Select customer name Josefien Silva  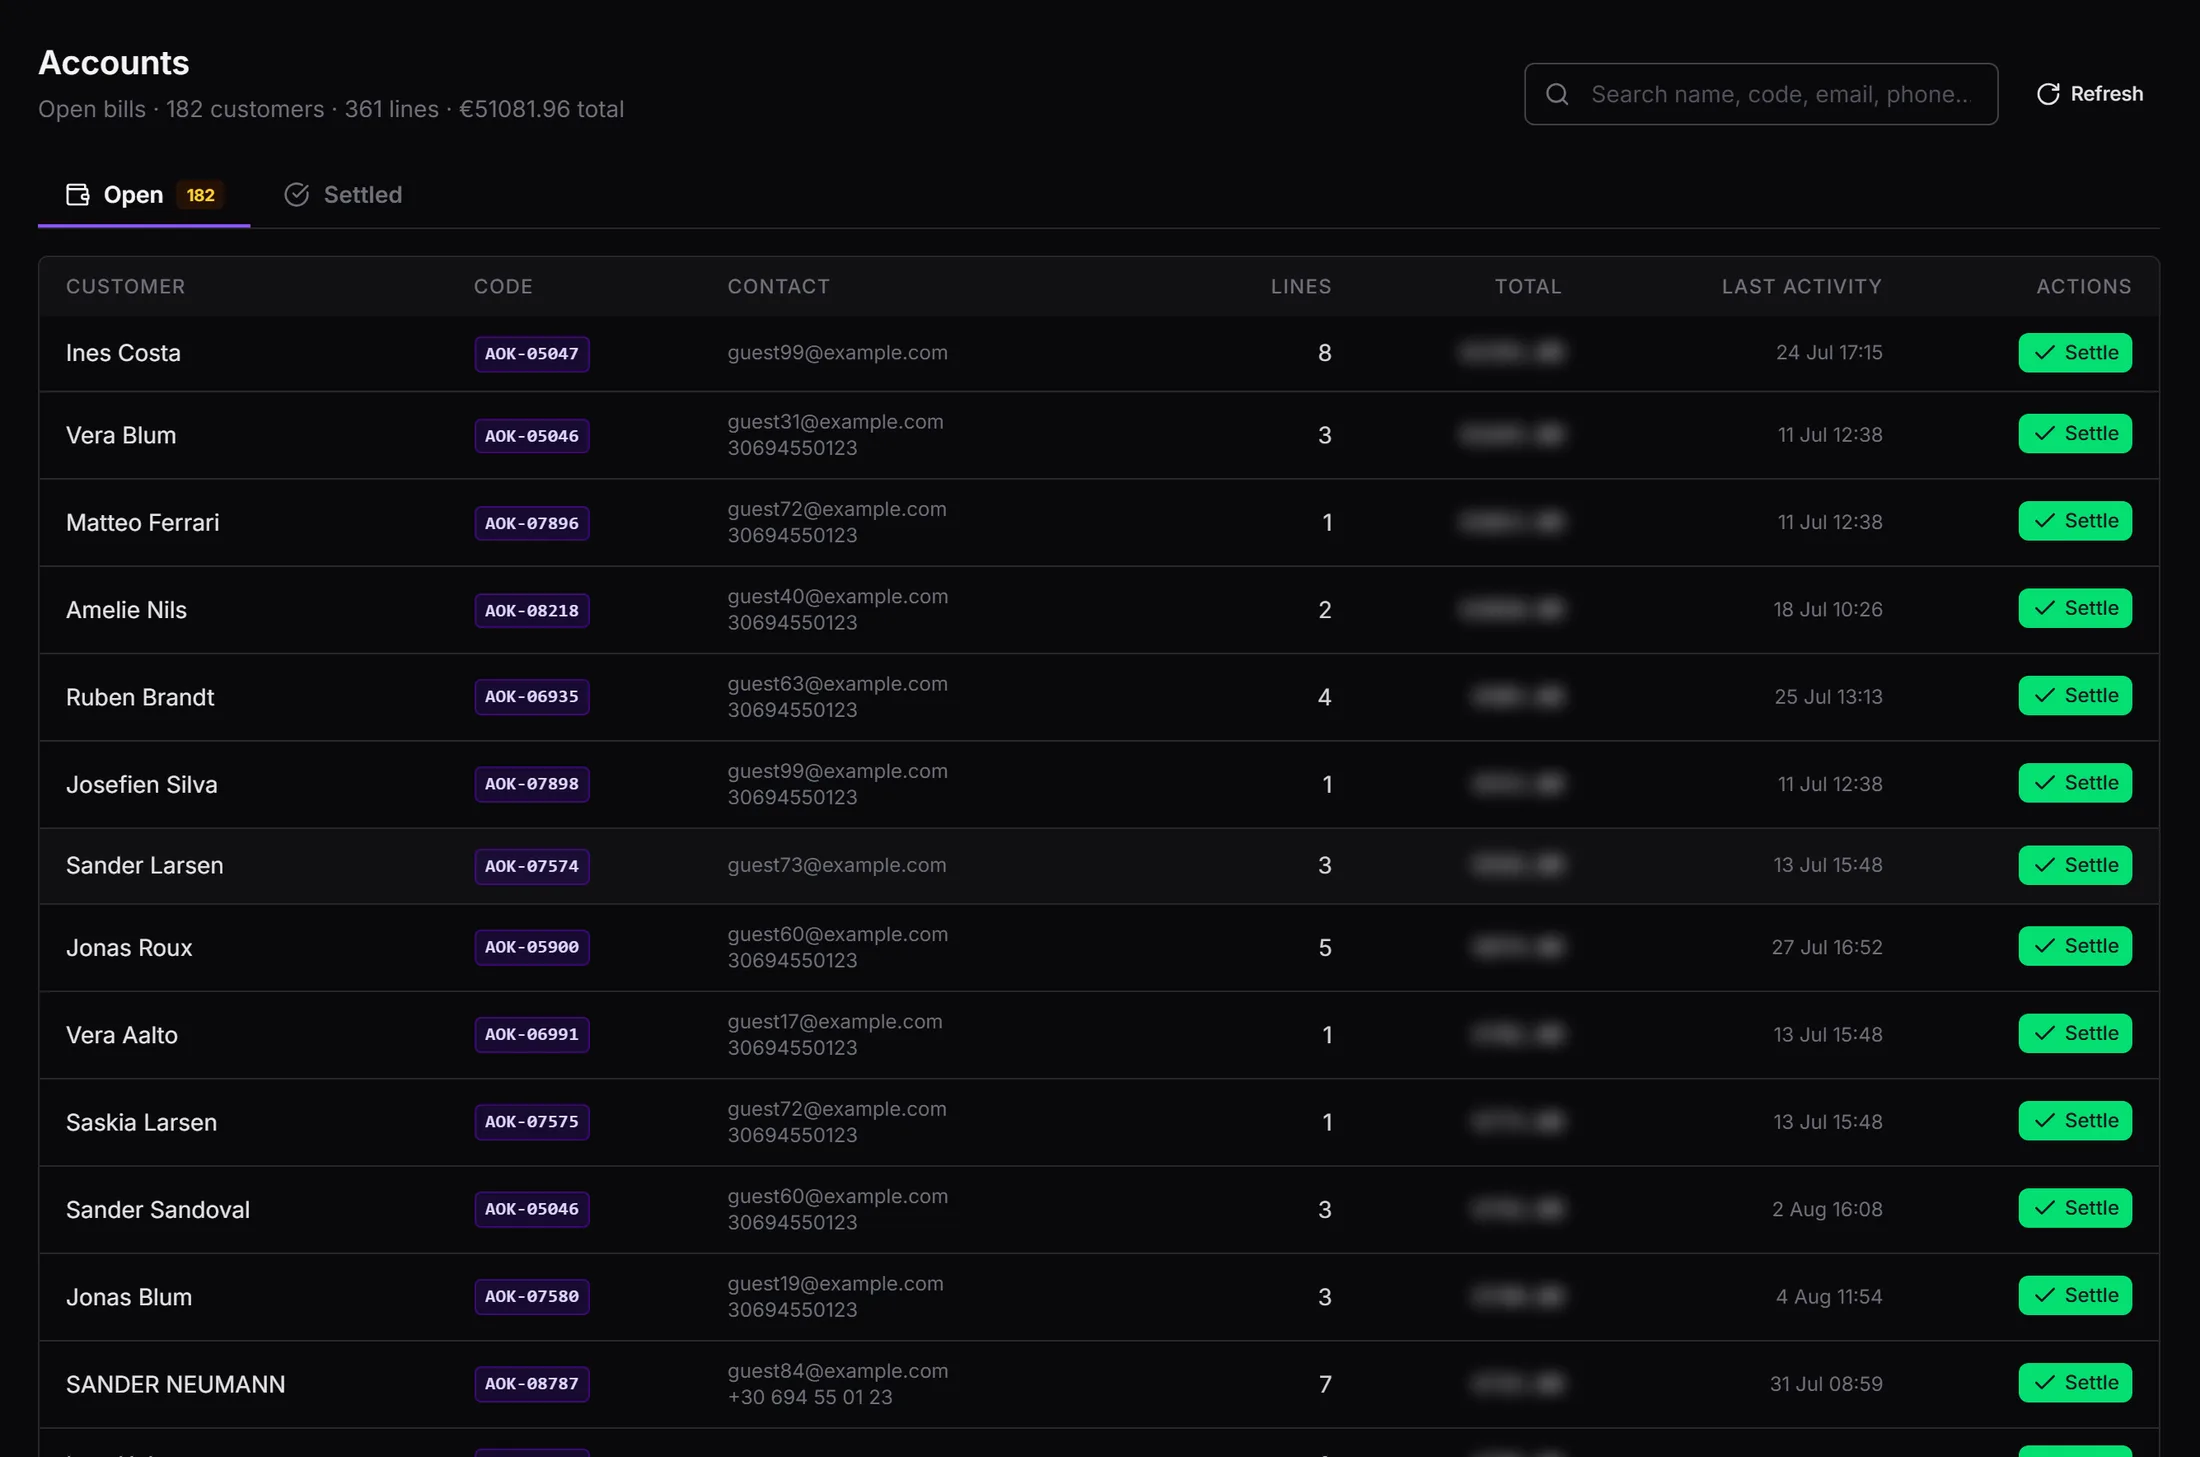click(142, 784)
